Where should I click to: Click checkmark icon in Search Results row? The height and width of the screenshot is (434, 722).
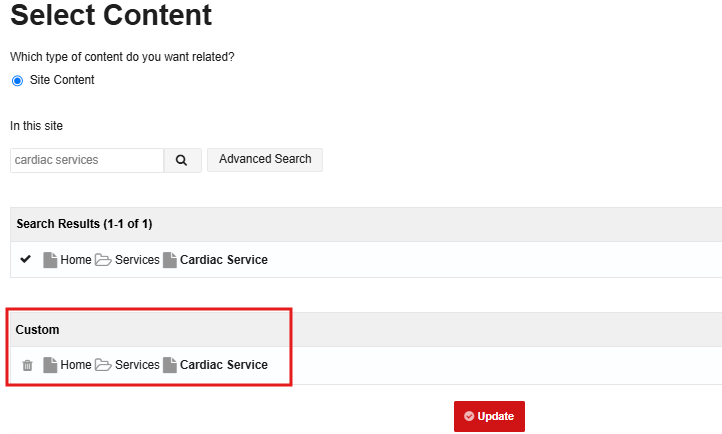(26, 259)
